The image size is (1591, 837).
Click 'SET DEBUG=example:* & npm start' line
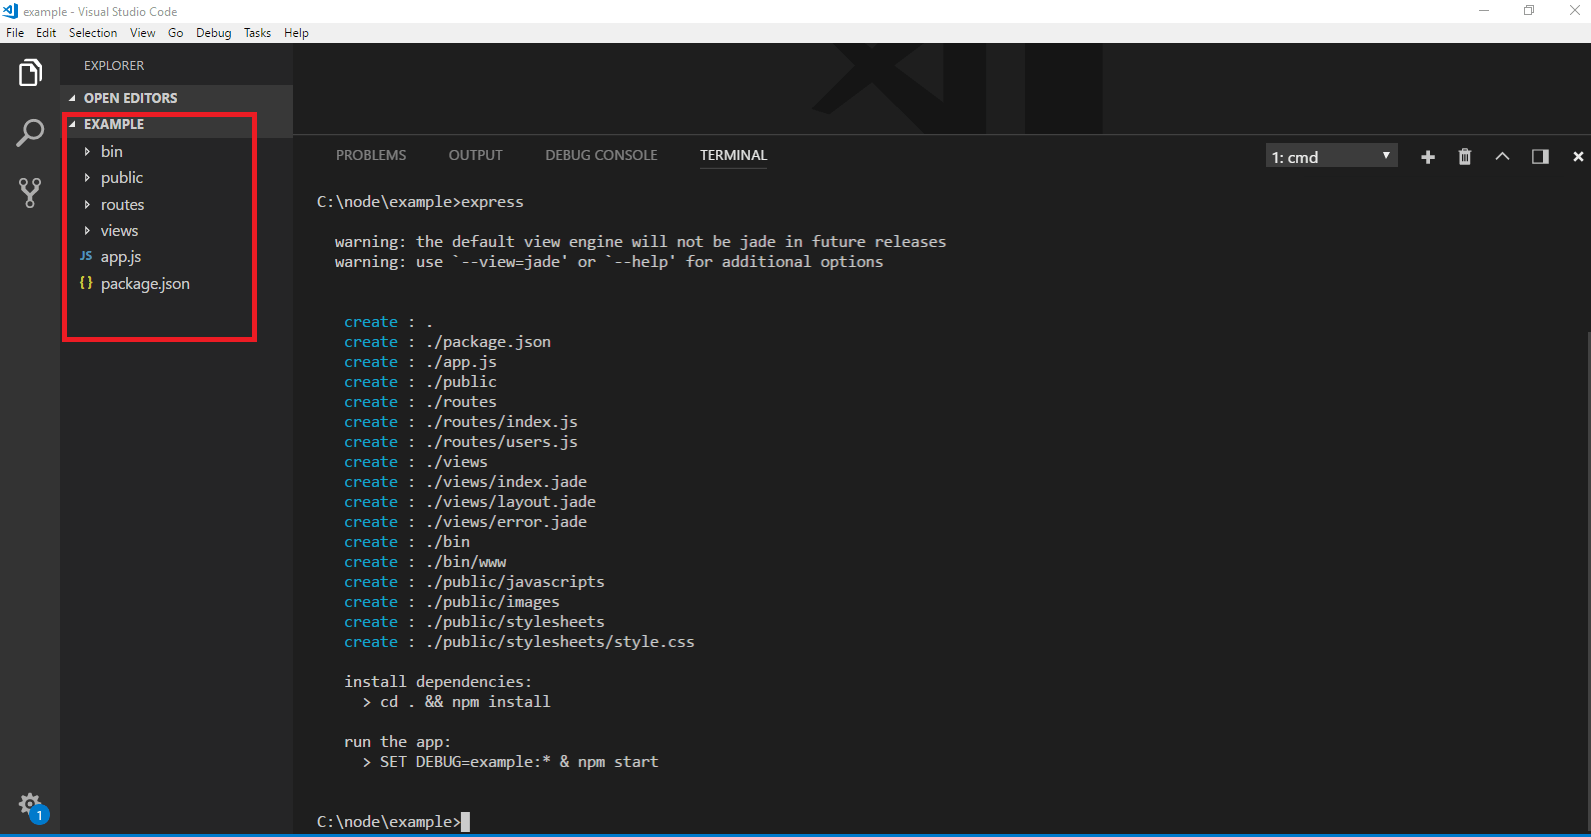519,762
